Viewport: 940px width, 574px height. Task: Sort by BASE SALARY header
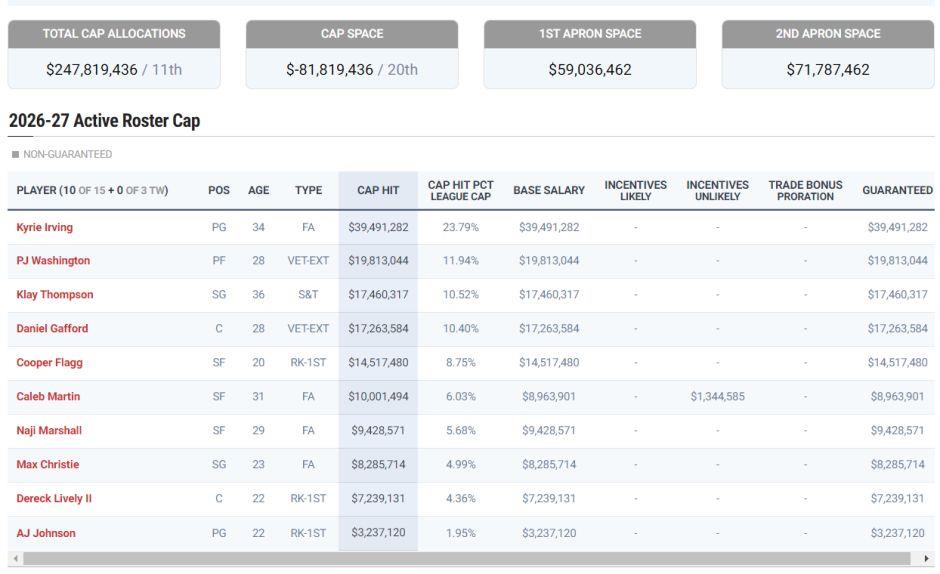549,190
